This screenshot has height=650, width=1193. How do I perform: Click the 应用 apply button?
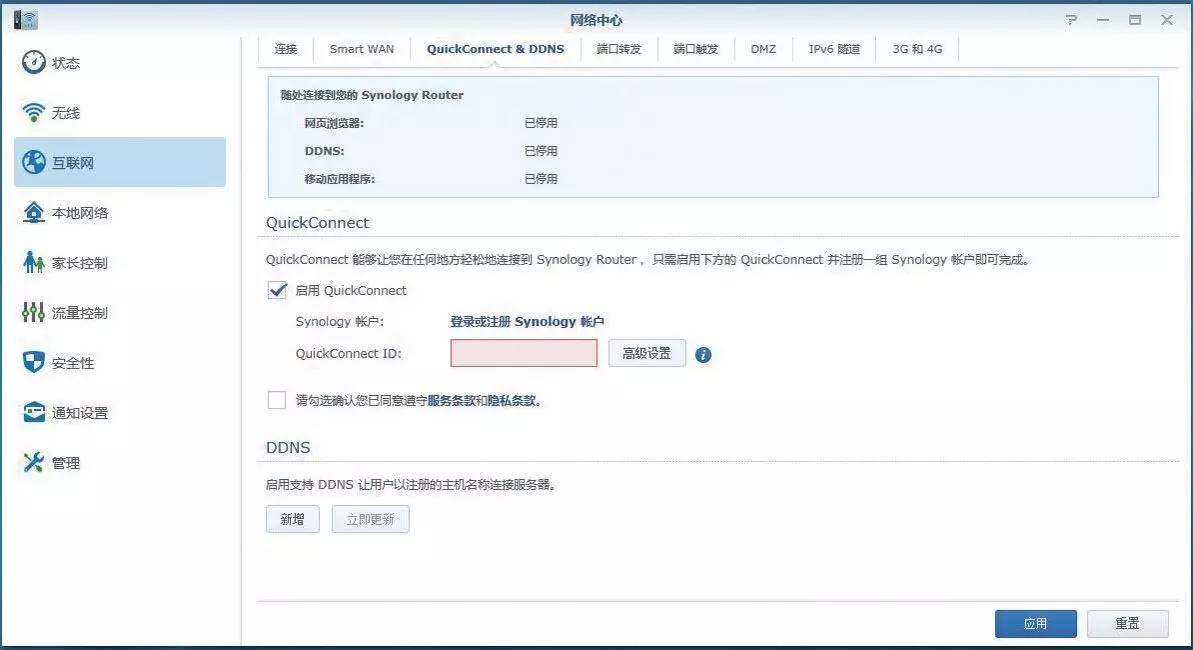(x=1036, y=623)
